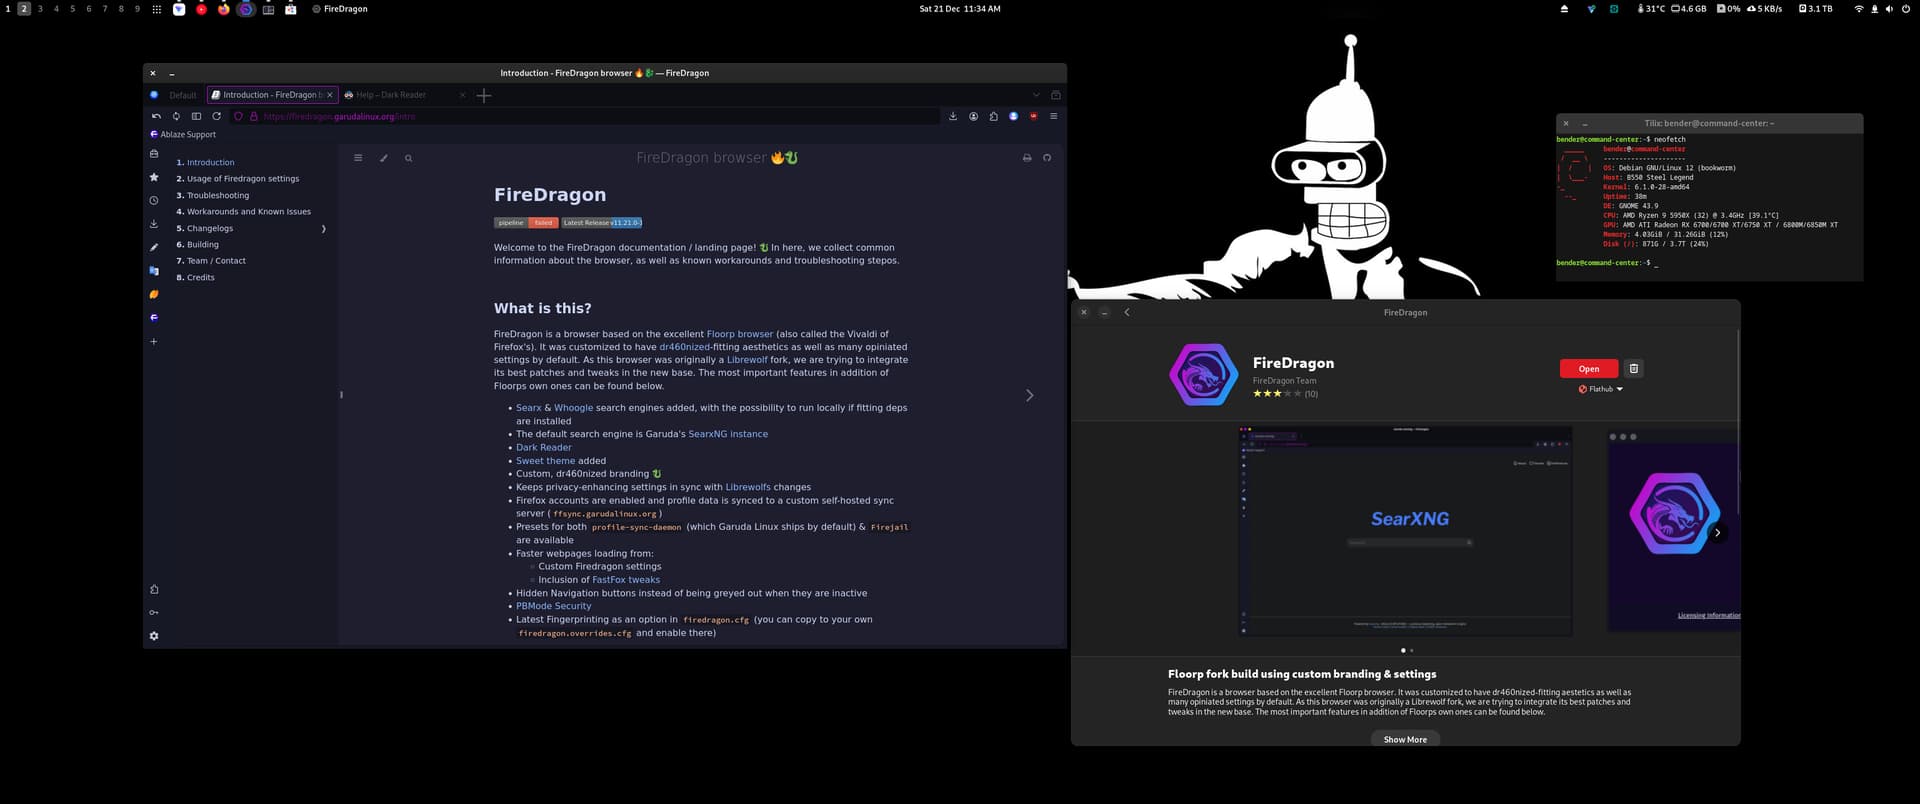Toggle the browser sidebar button in toolbar
Viewport: 1920px width, 804px height.
pyautogui.click(x=196, y=116)
